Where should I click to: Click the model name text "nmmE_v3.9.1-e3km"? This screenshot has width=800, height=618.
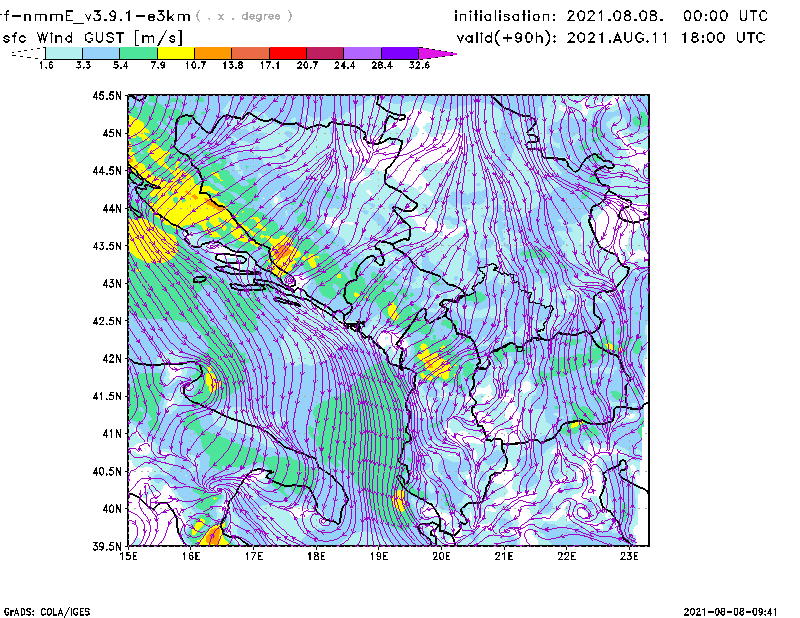[106, 16]
